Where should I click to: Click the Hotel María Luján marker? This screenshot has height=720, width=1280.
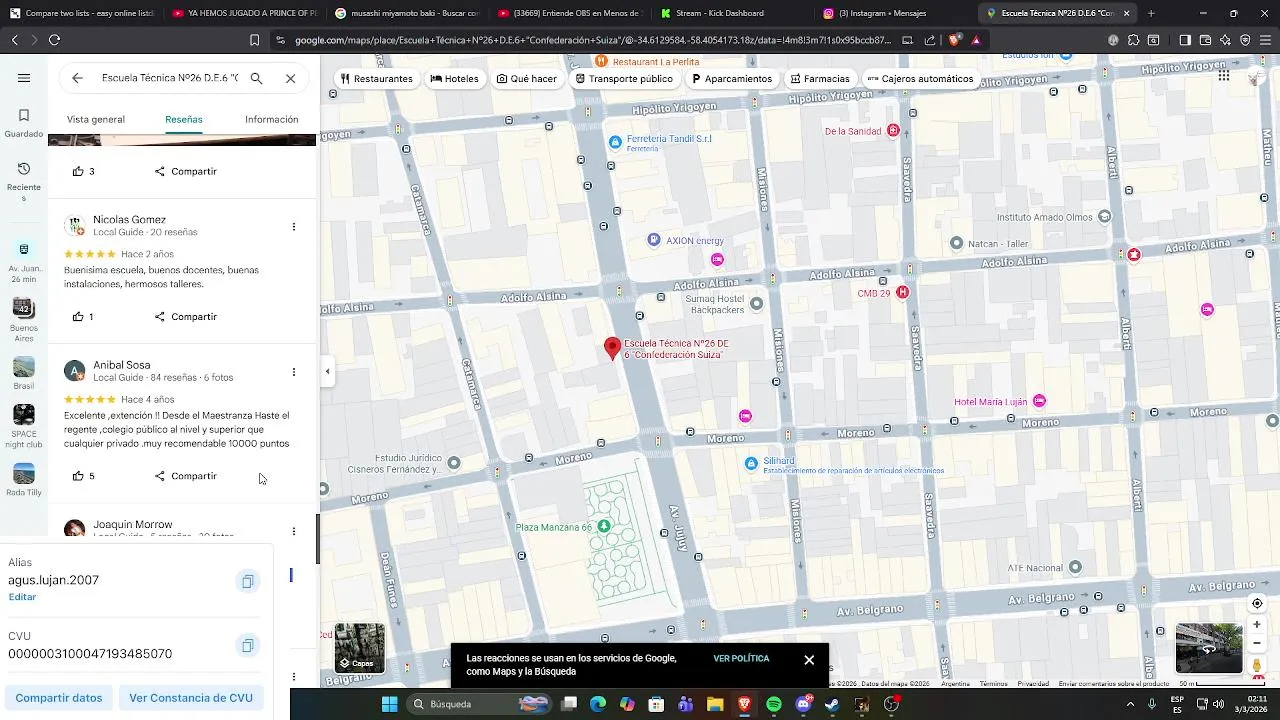(x=1039, y=401)
